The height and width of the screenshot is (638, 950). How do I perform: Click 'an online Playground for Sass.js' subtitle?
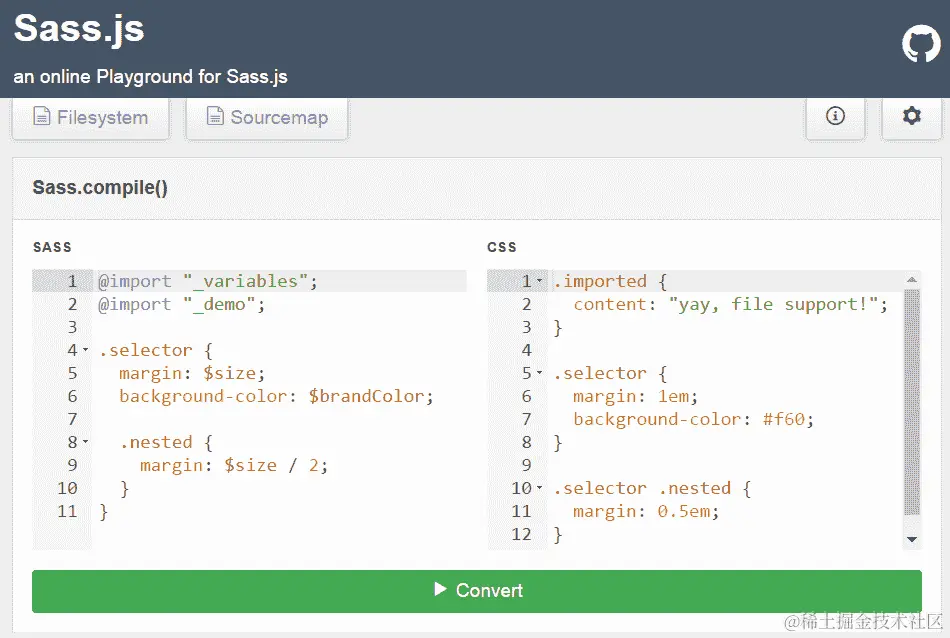(150, 77)
